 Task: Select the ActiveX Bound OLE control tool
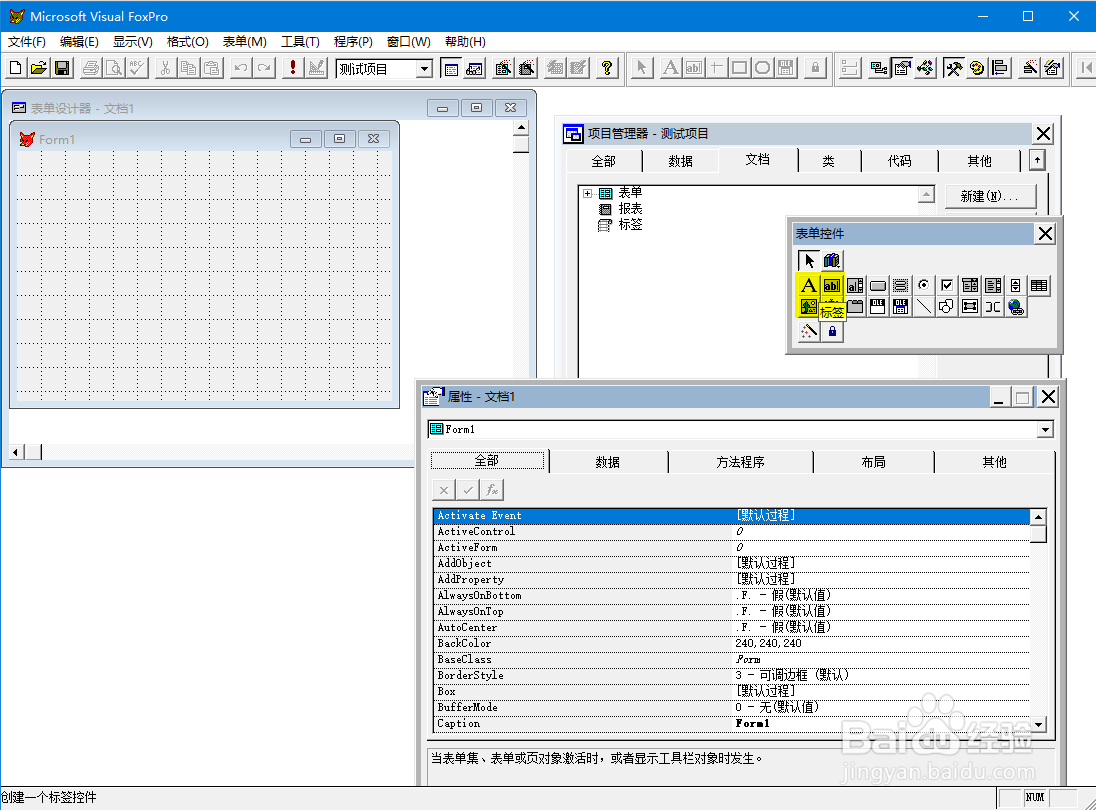point(900,308)
